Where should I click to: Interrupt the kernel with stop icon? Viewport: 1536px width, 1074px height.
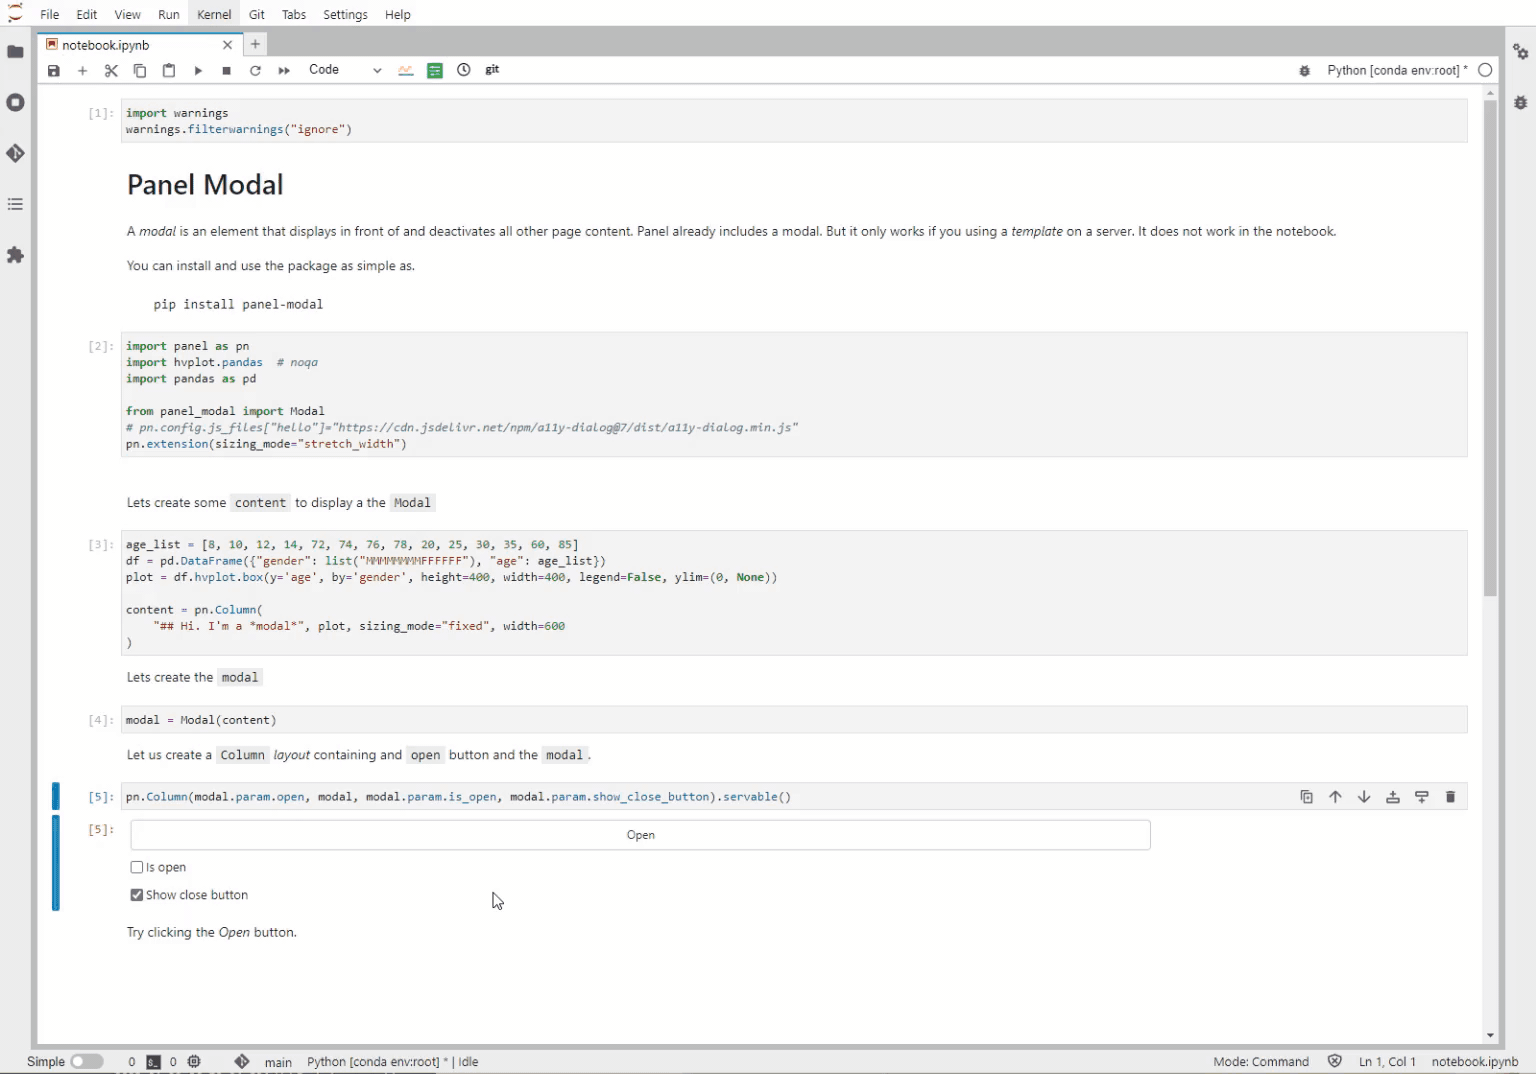coord(227,70)
